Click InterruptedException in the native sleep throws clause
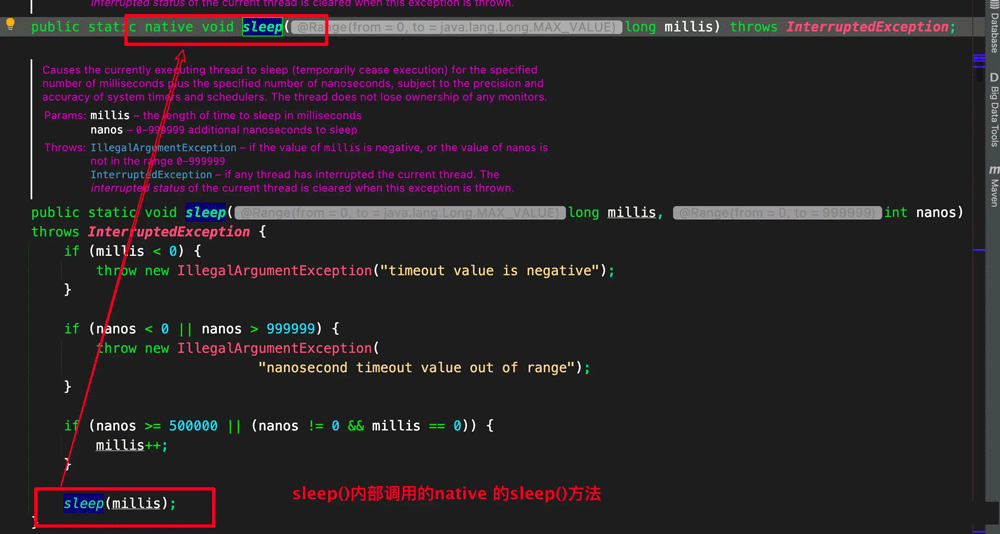The height and width of the screenshot is (534, 1000). [867, 27]
